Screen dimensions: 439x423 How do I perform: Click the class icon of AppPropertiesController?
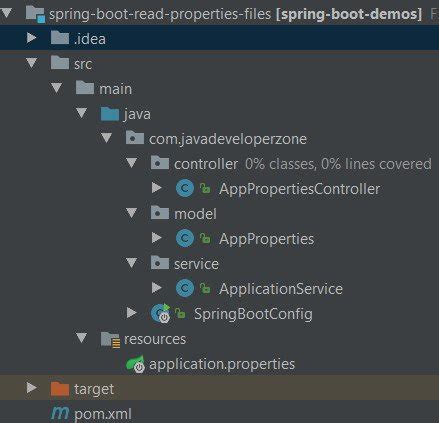[185, 188]
